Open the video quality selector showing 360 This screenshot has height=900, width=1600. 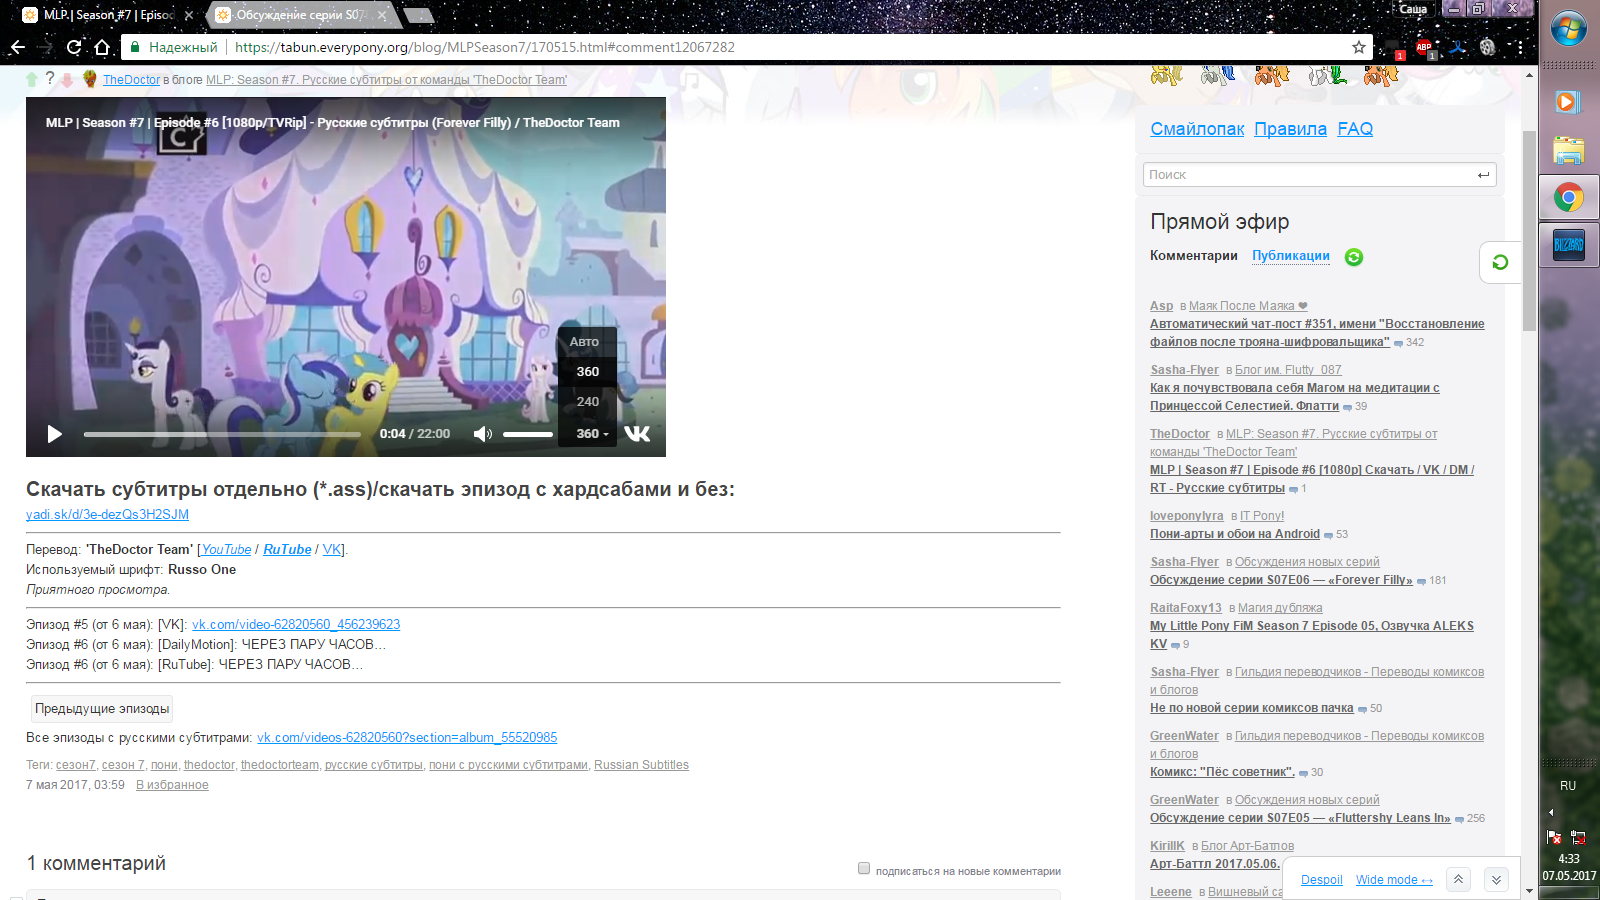coord(592,434)
